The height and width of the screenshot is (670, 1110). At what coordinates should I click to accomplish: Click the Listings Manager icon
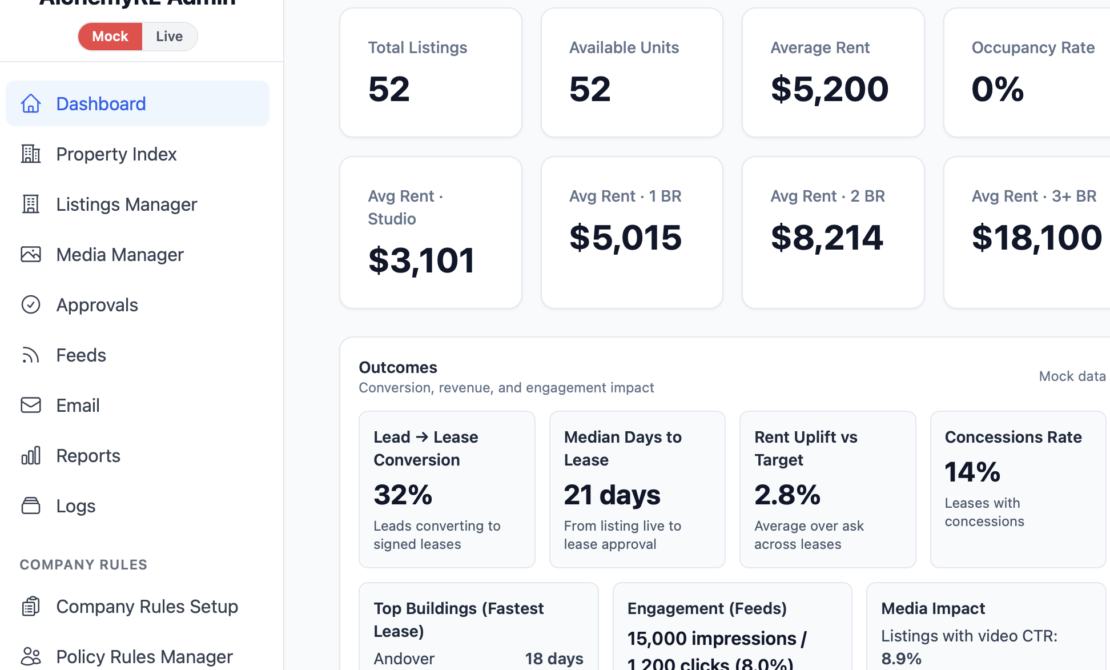click(31, 204)
